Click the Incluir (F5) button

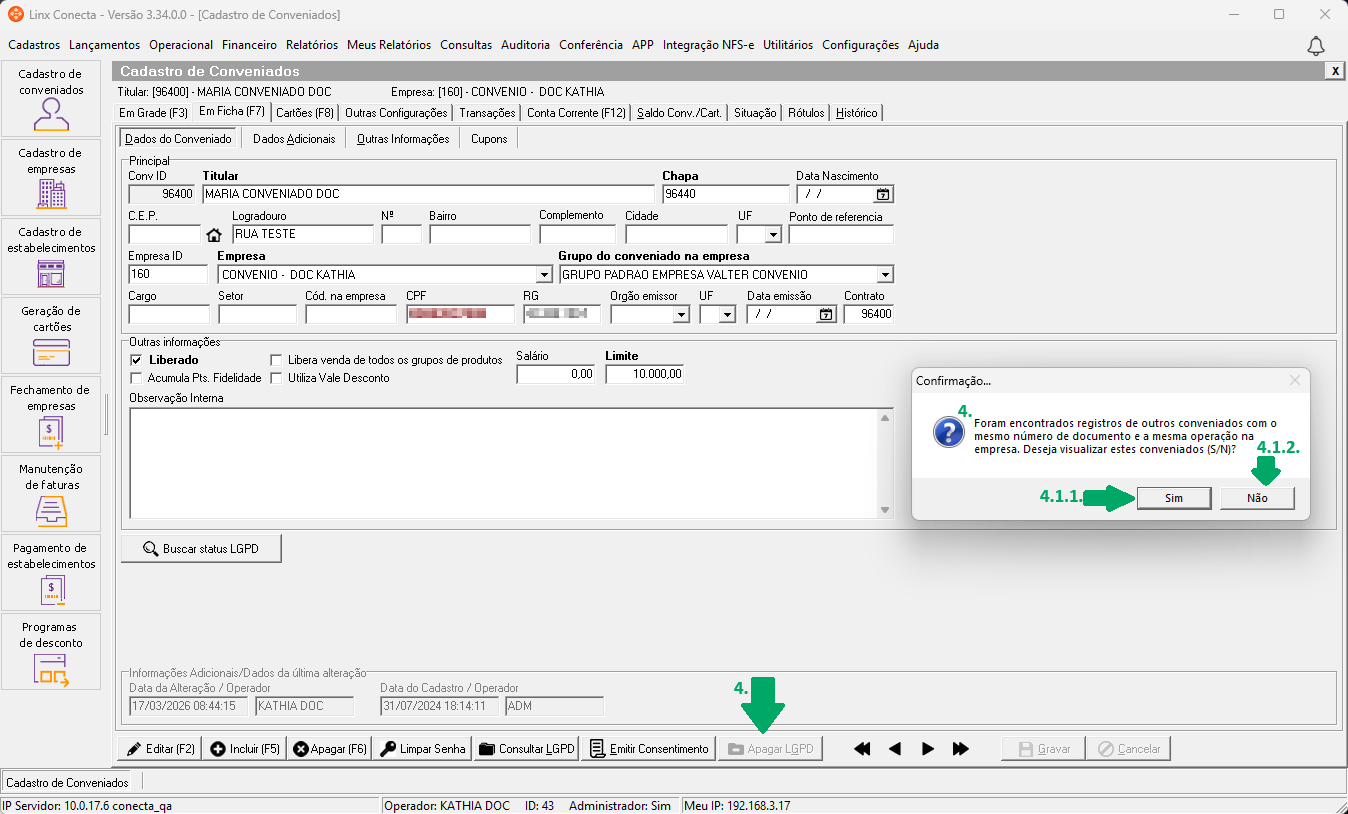[x=244, y=749]
